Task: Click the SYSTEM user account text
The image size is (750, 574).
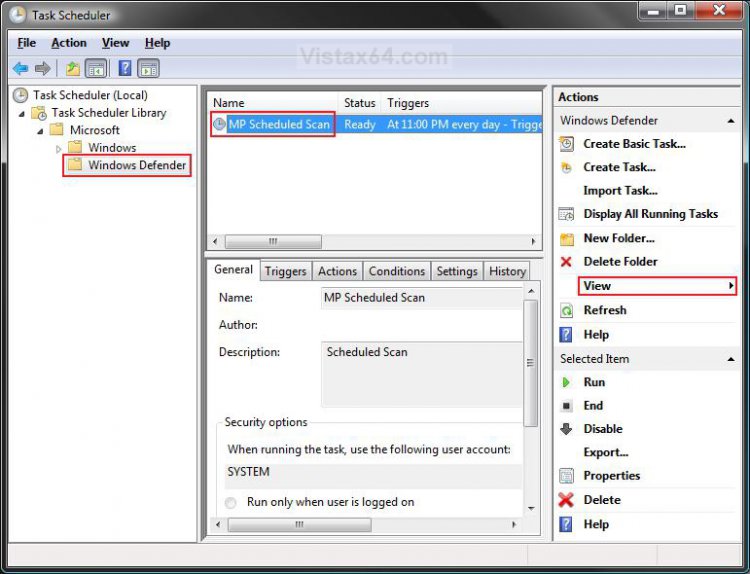Action: coord(248,472)
